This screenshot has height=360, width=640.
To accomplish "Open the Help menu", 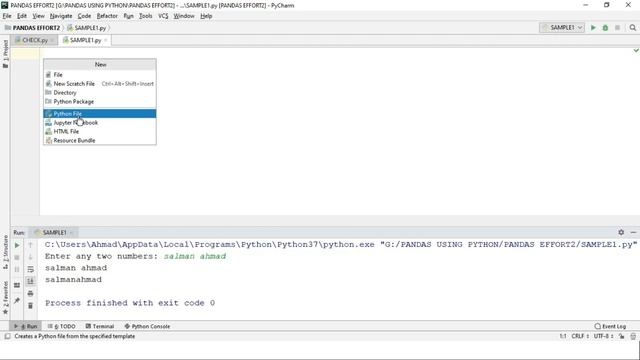I will coord(206,16).
